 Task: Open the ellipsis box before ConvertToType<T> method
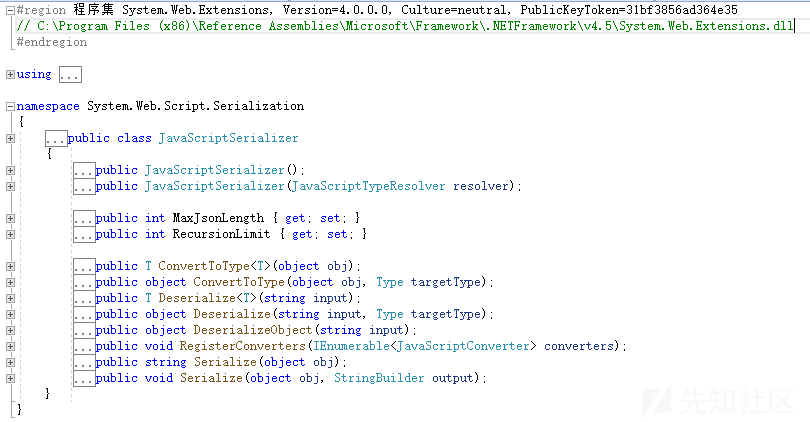[x=84, y=267]
